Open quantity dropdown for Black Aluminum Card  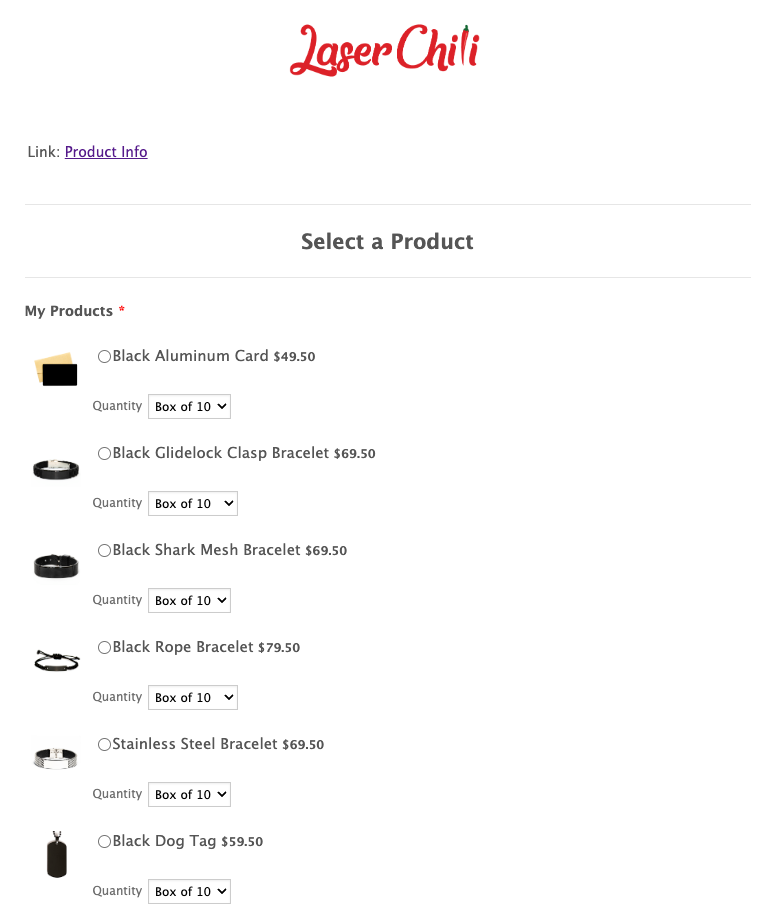point(190,407)
